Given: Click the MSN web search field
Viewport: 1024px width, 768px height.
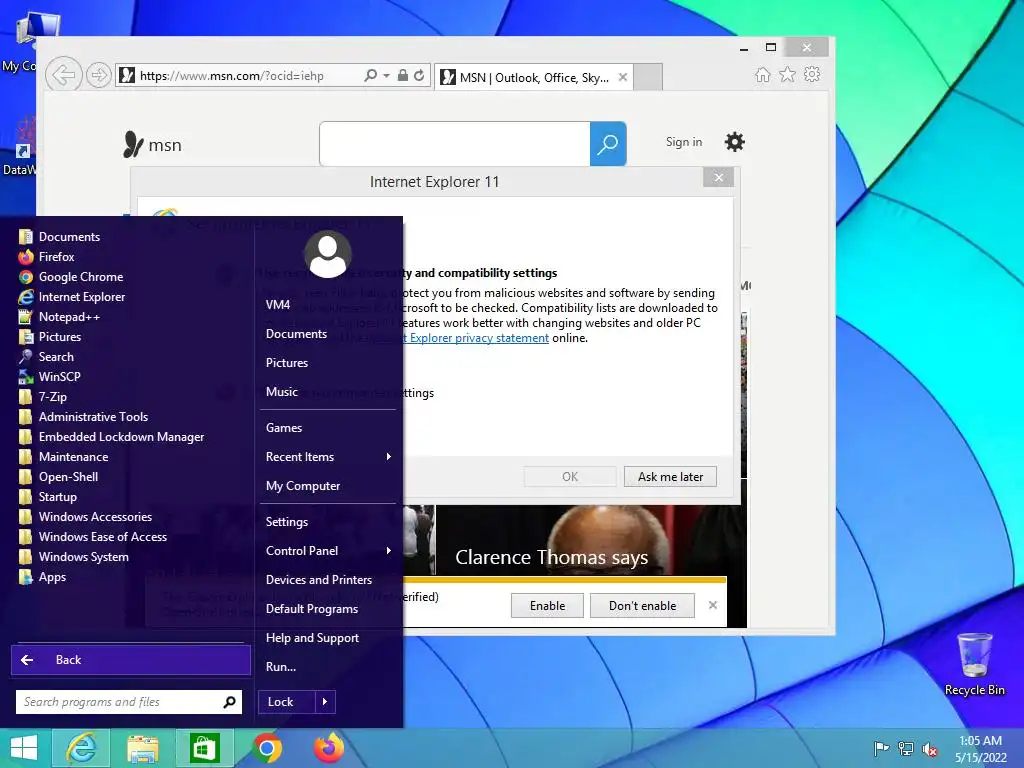Looking at the screenshot, I should click(x=455, y=144).
